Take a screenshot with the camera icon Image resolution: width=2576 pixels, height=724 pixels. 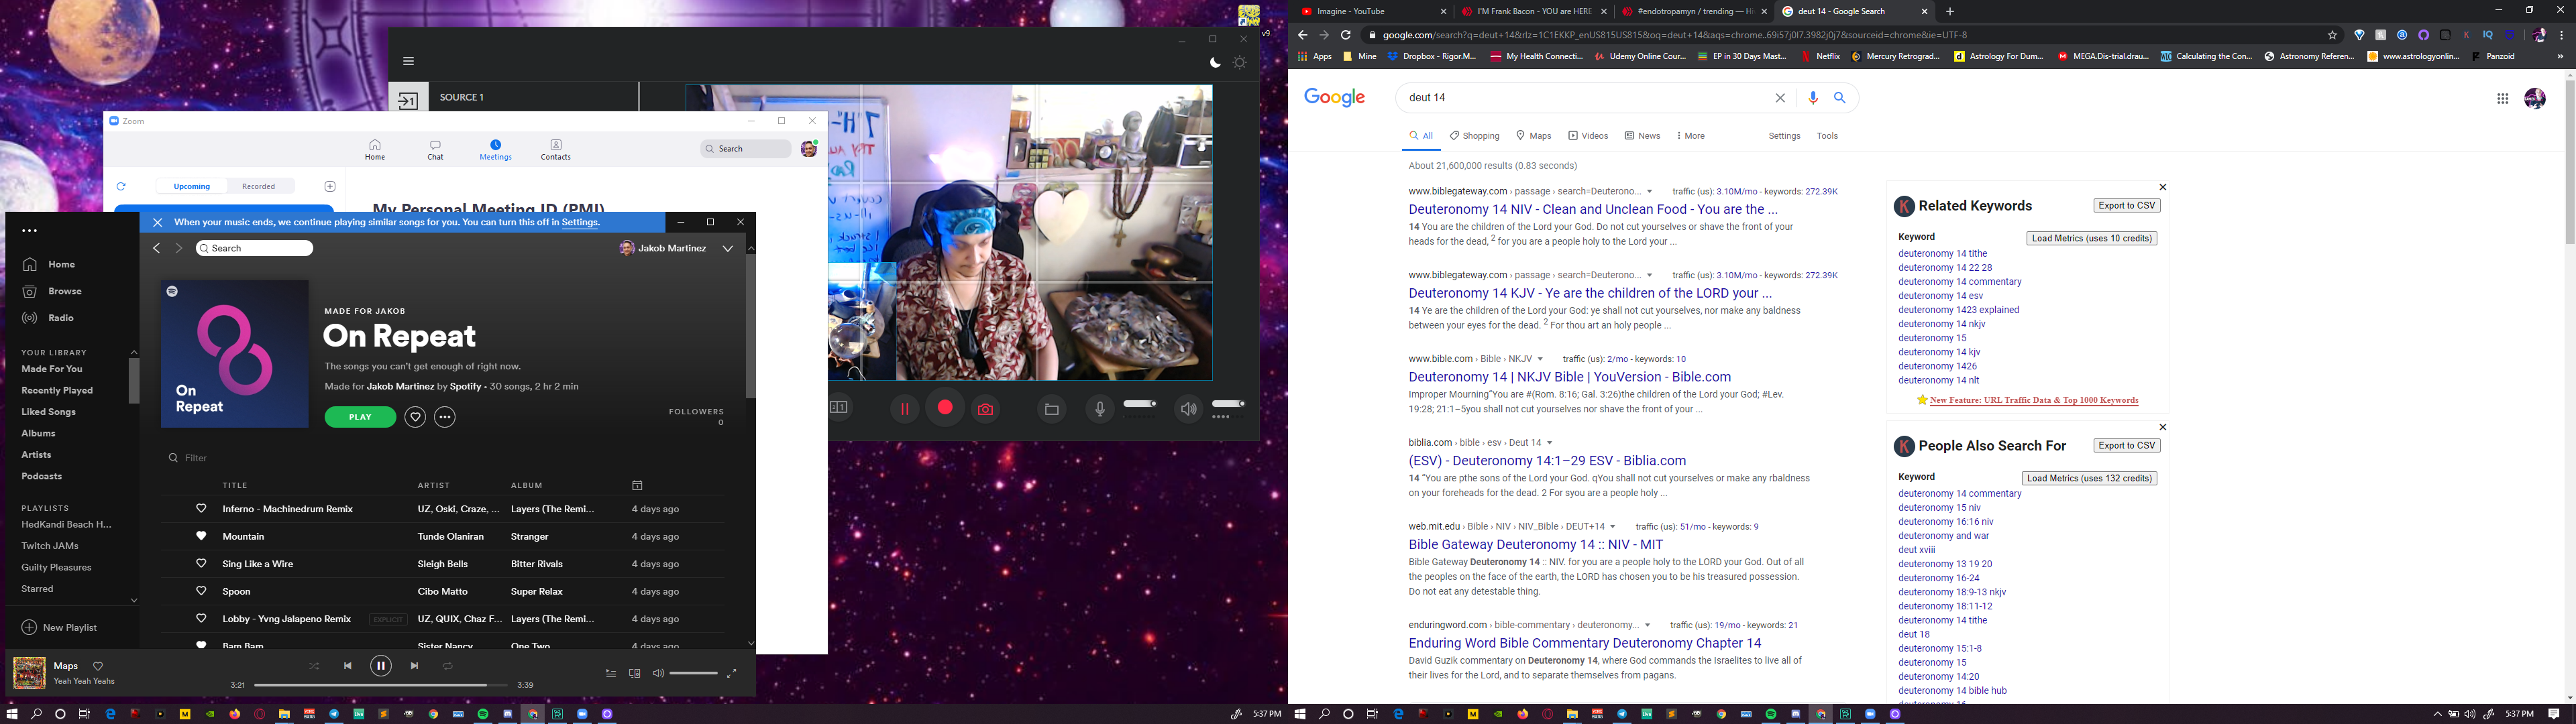(986, 409)
